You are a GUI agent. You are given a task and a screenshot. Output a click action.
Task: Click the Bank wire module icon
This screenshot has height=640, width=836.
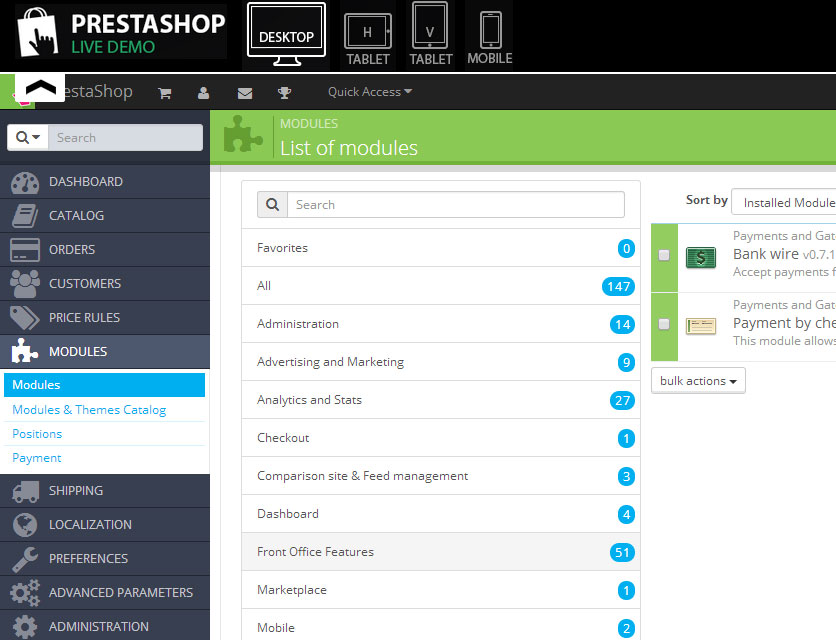coord(701,258)
